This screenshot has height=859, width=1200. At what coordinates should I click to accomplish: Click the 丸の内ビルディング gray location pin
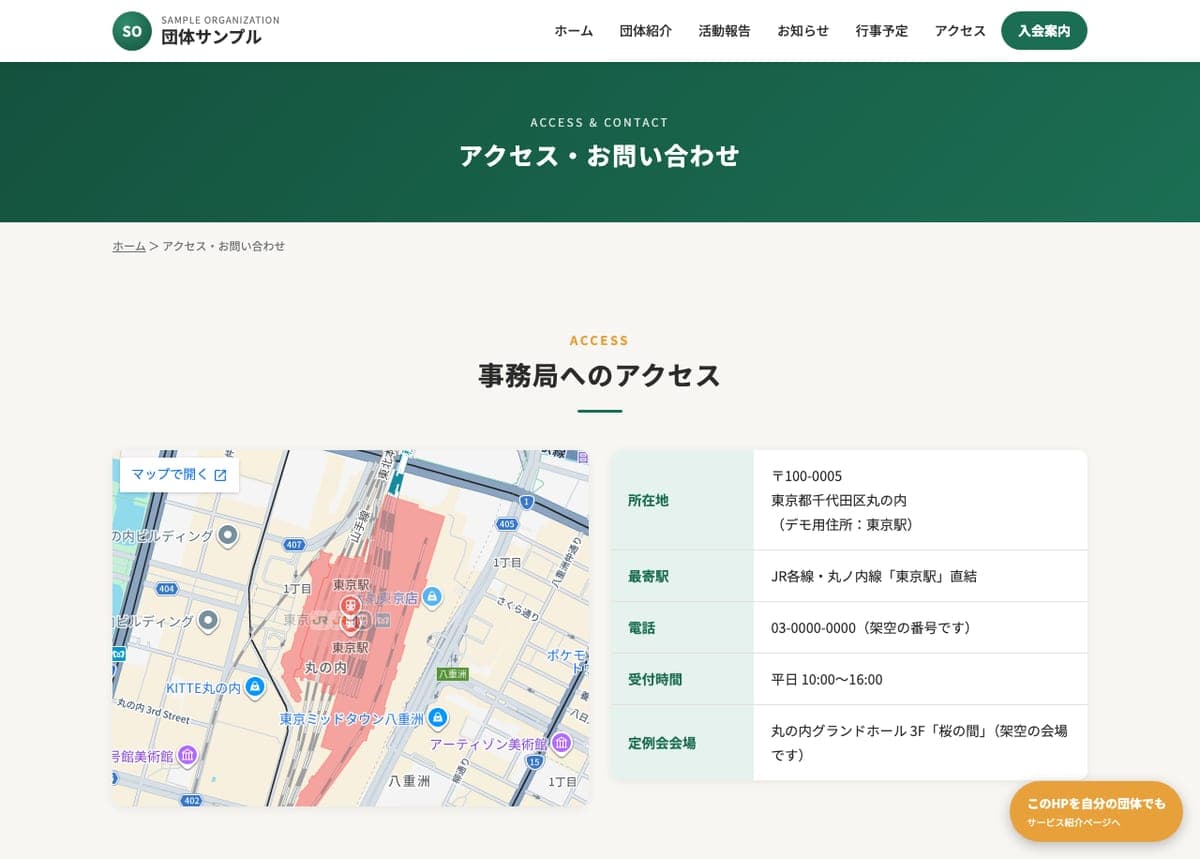pyautogui.click(x=228, y=536)
